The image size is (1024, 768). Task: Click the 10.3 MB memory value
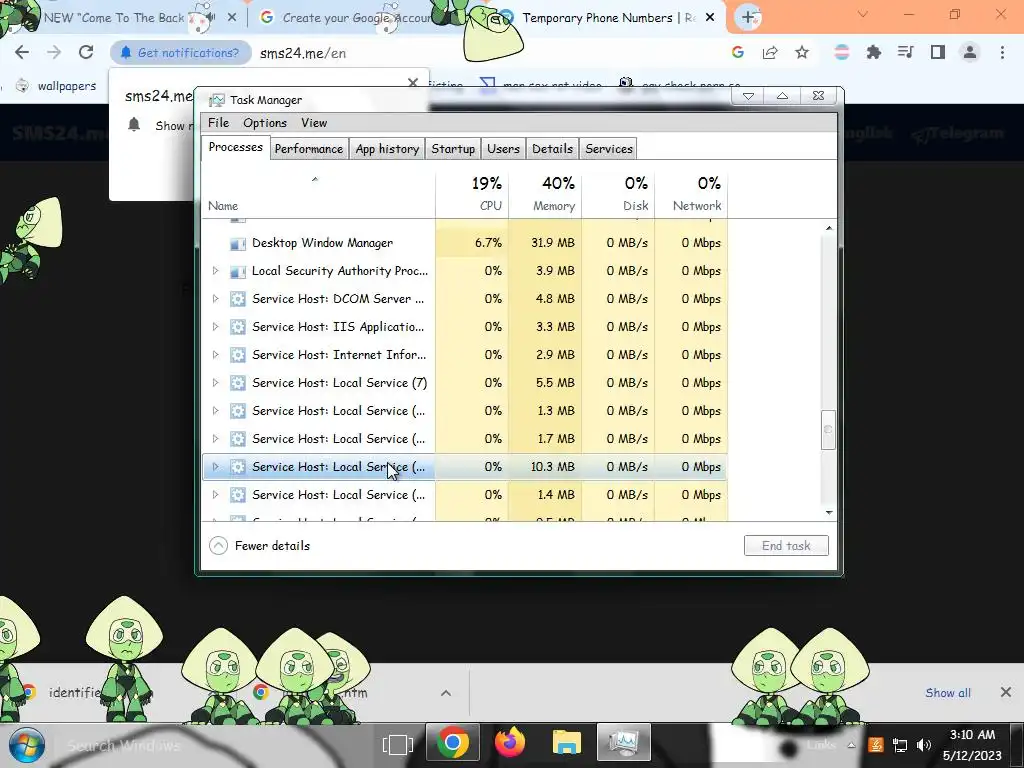[x=552, y=467]
